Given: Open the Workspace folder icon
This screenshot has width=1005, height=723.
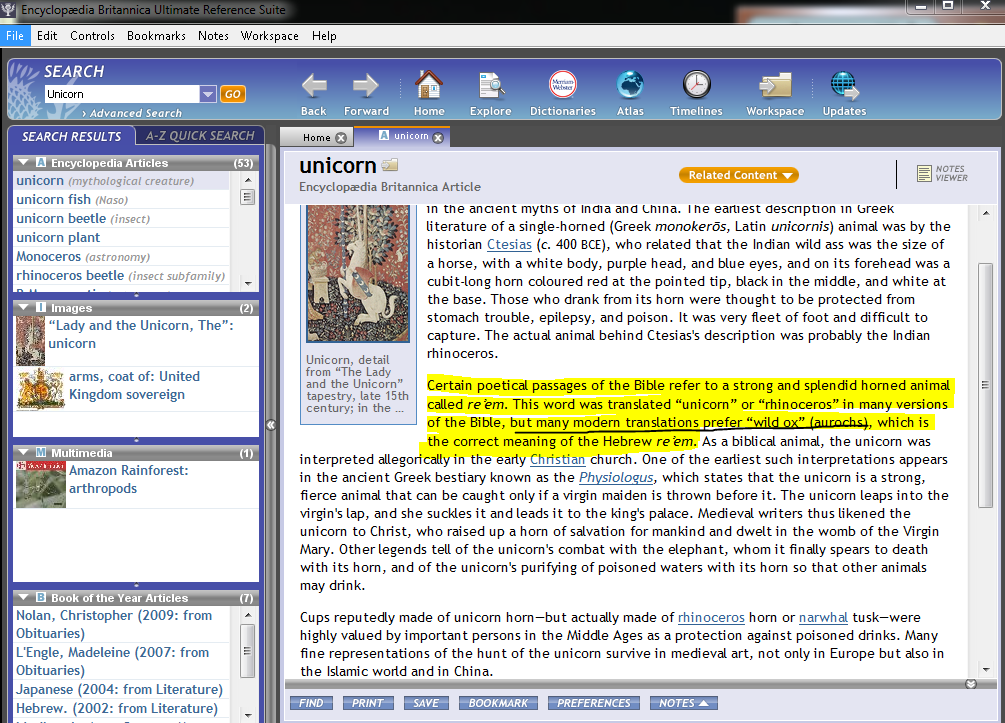Looking at the screenshot, I should tap(775, 86).
